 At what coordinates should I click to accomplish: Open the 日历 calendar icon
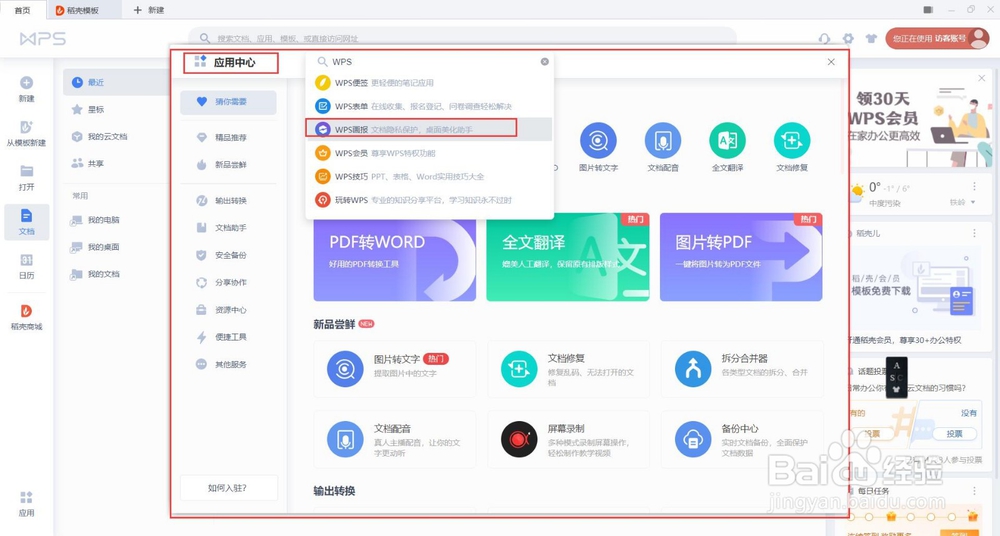[26, 260]
